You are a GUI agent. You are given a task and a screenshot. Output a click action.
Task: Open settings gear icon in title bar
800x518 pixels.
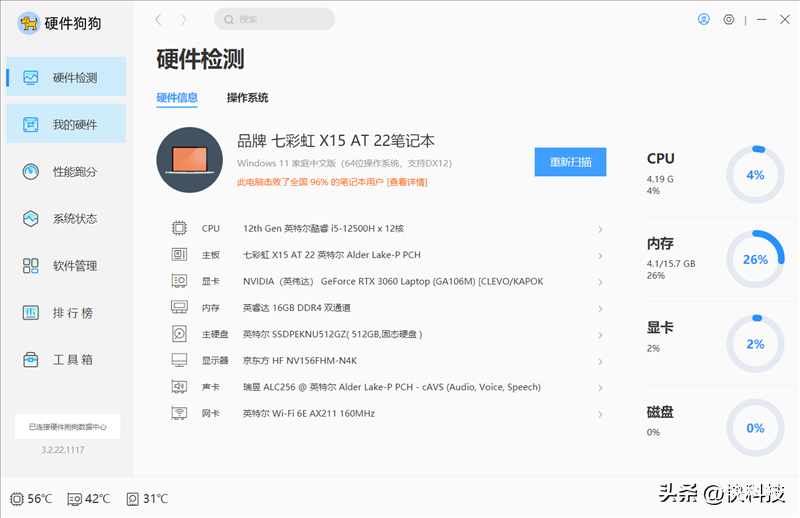[x=729, y=19]
